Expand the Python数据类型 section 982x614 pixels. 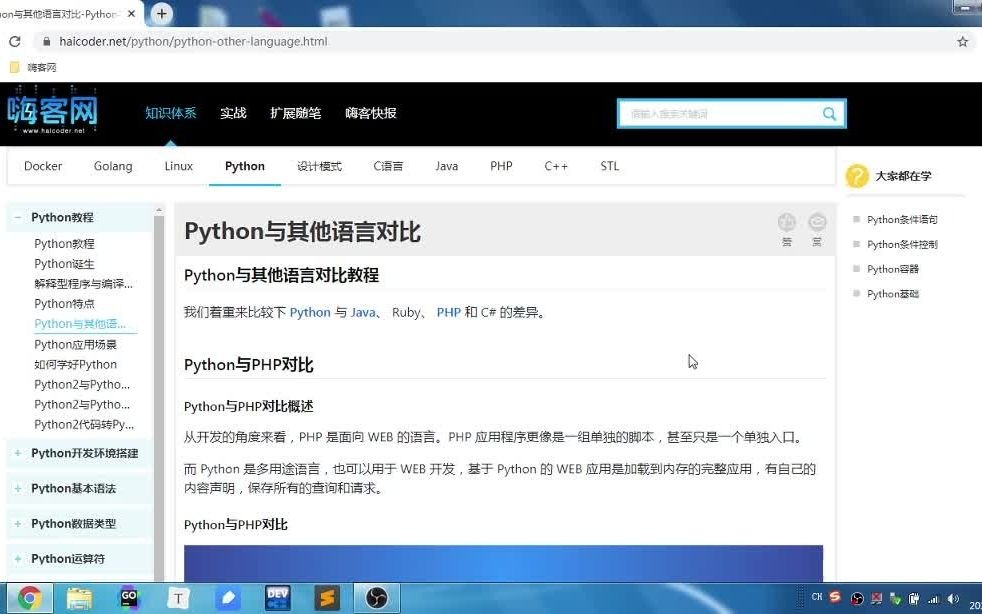point(76,523)
